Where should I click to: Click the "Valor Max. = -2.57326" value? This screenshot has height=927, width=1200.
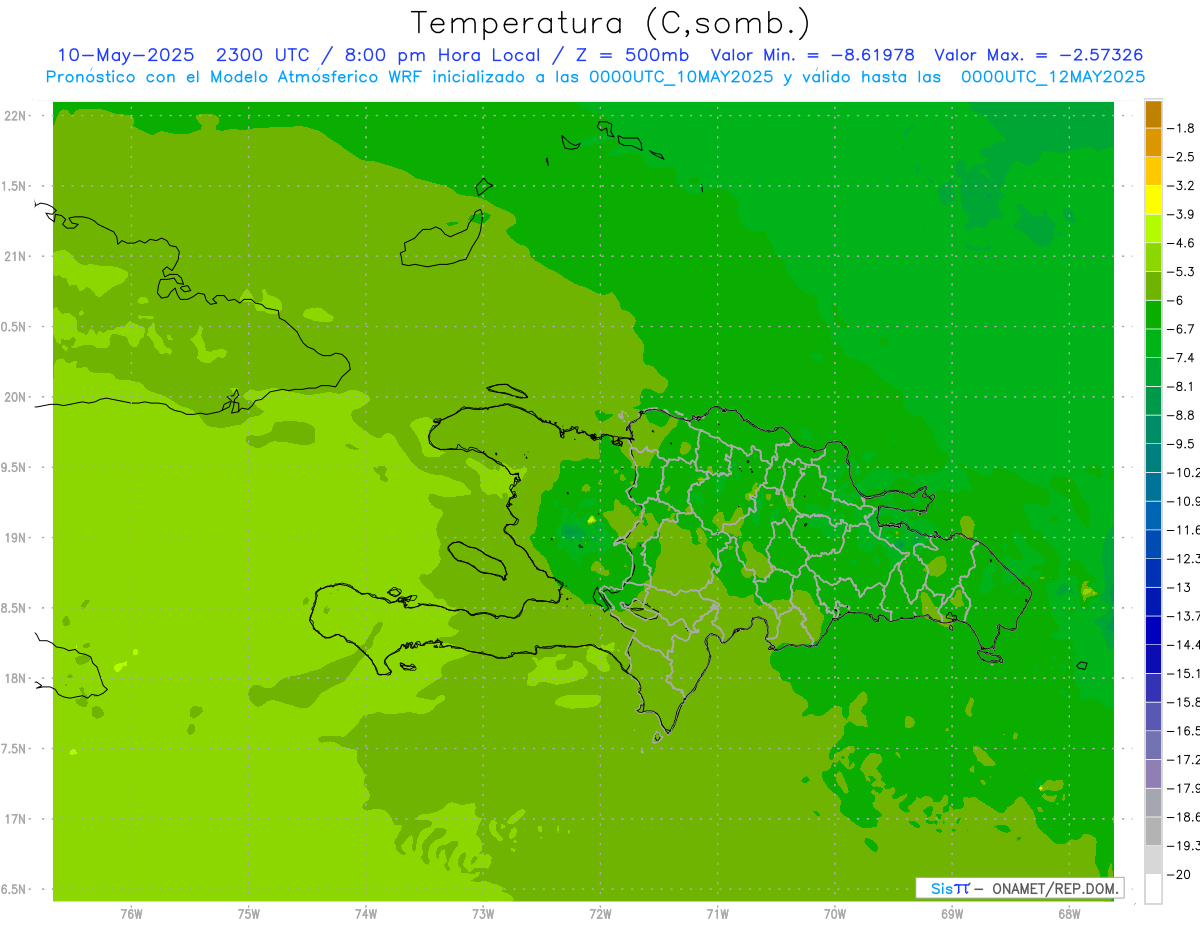1038,55
